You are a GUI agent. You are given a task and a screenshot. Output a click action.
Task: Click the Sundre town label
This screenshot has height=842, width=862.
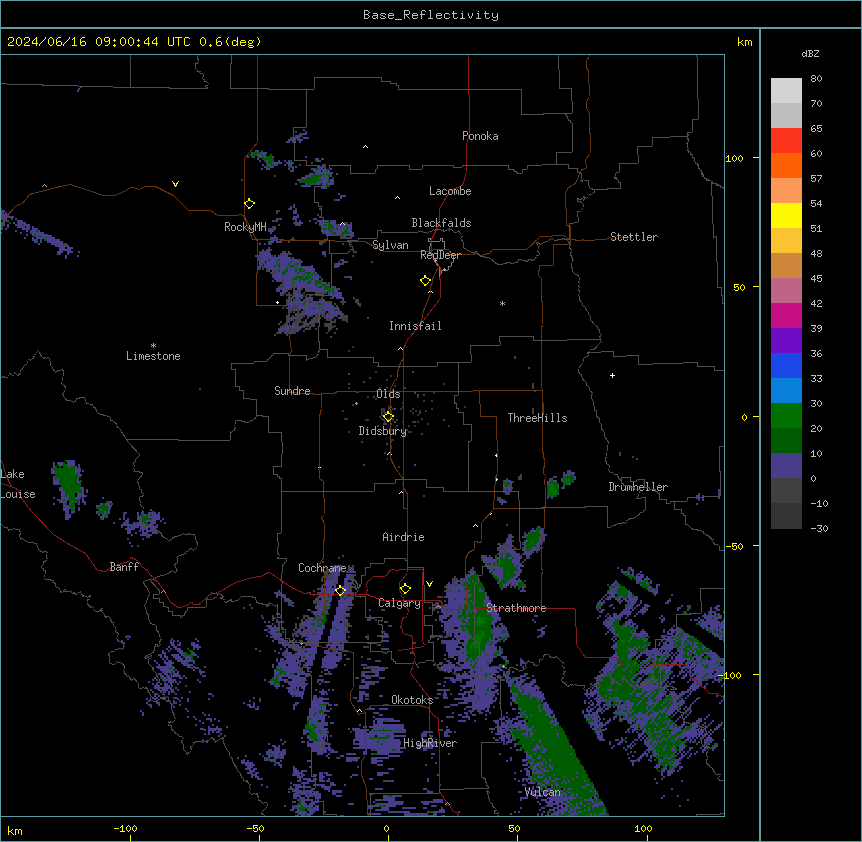click(292, 391)
